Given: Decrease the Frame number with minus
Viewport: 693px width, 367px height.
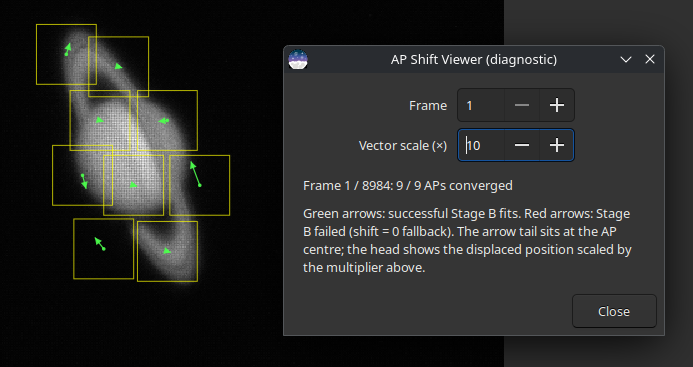Looking at the screenshot, I should coord(522,105).
